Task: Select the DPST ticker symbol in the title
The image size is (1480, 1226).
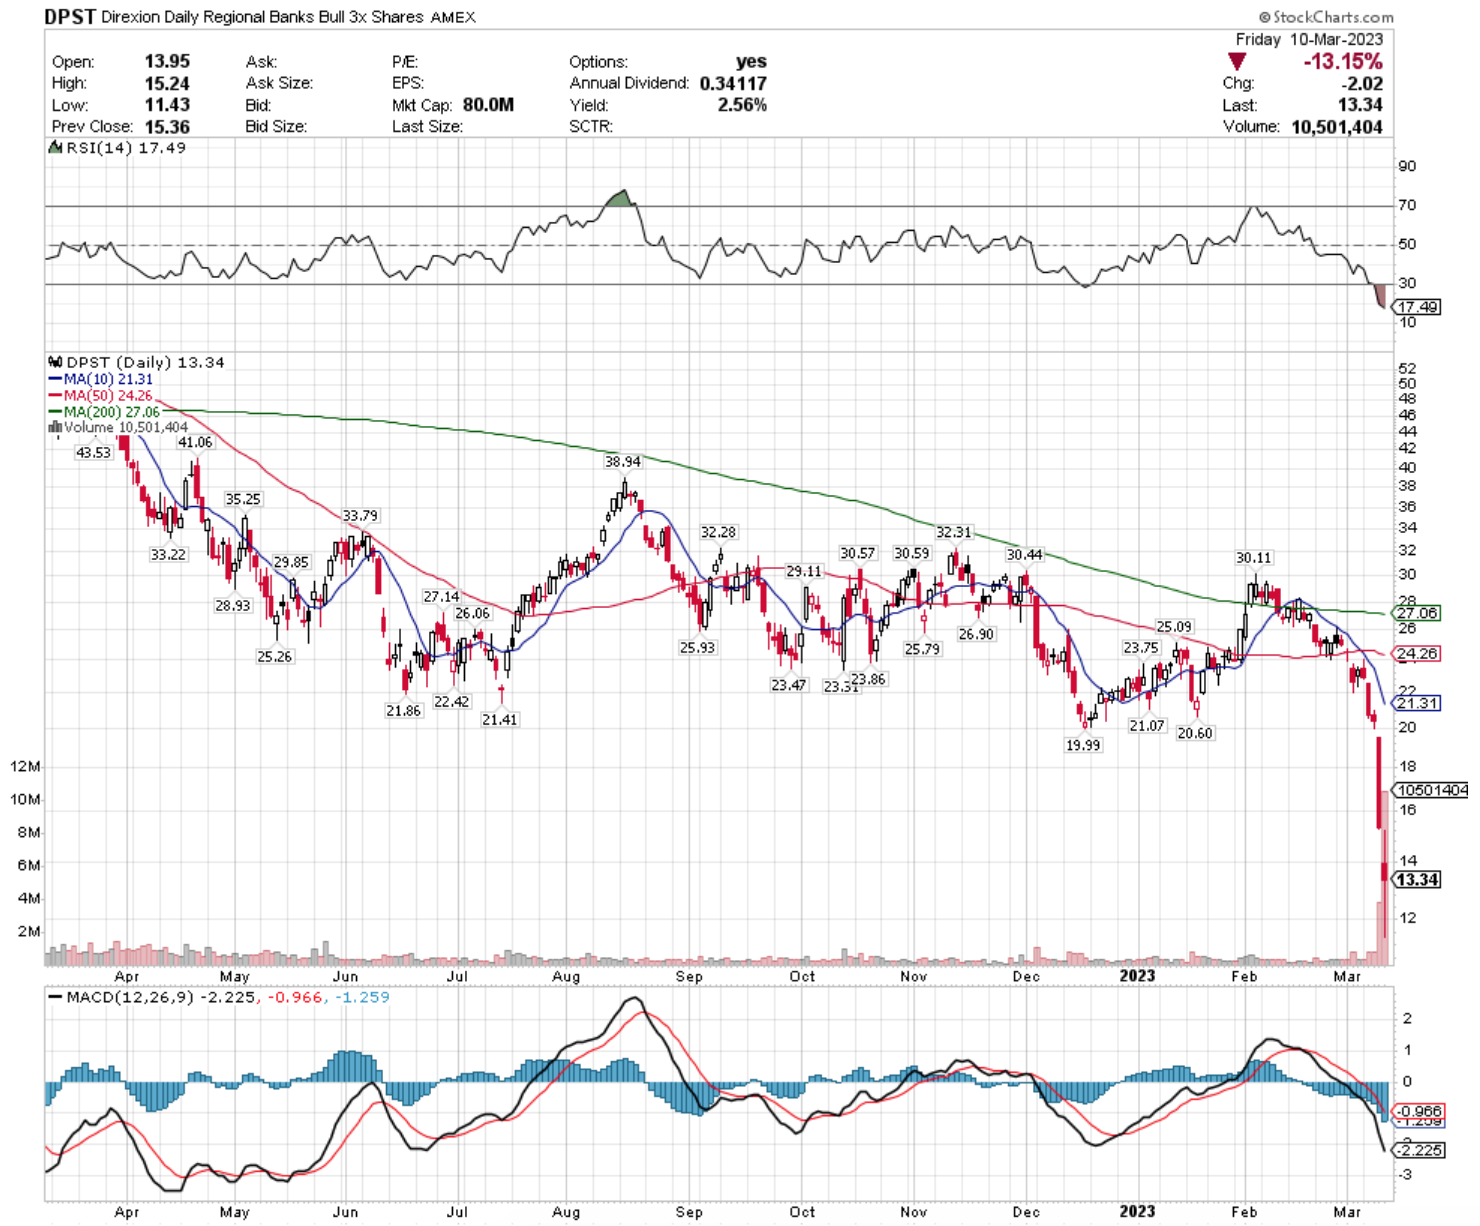Action: pos(70,17)
